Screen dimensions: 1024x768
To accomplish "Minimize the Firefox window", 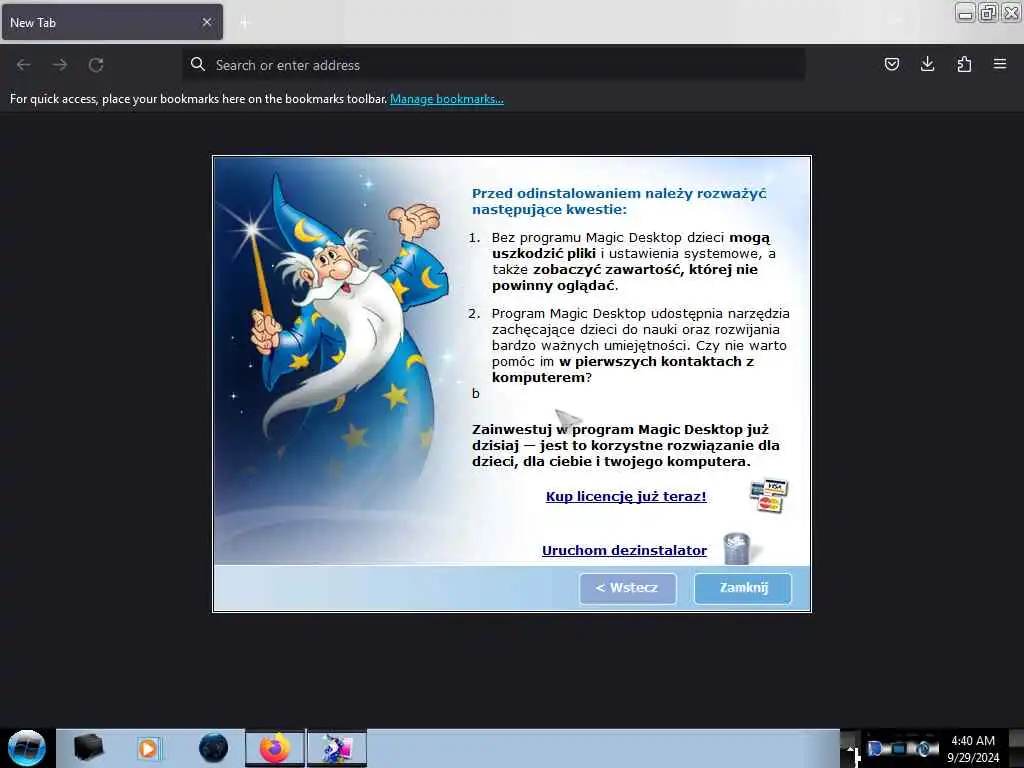I will click(x=965, y=12).
